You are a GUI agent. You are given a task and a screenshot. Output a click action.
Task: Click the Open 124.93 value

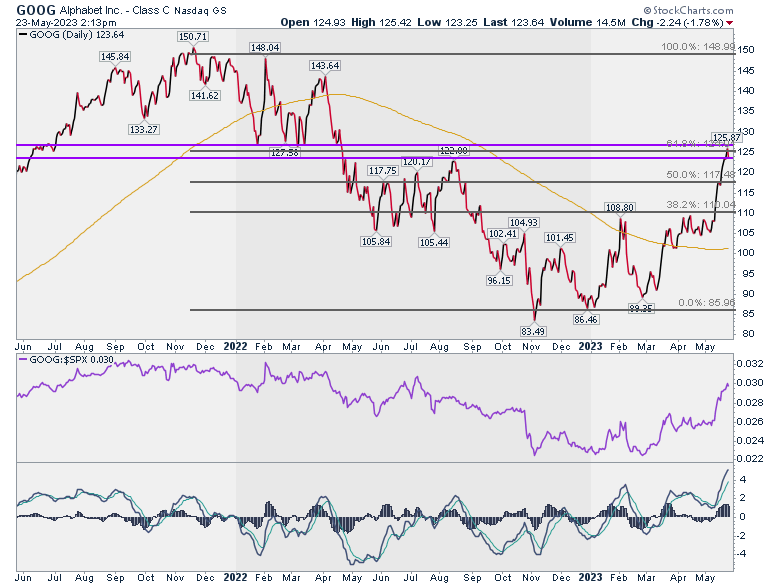pyautogui.click(x=313, y=22)
